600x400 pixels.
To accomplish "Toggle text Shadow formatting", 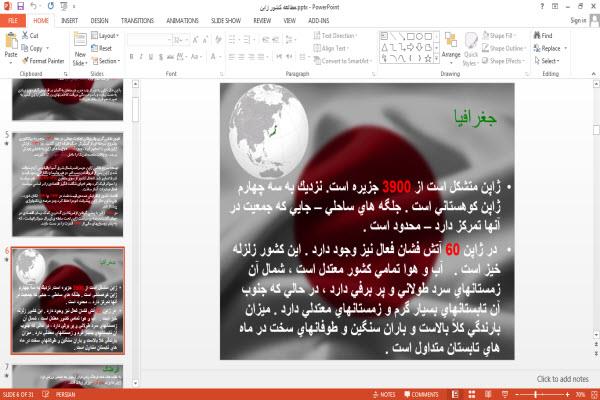I will tap(161, 57).
